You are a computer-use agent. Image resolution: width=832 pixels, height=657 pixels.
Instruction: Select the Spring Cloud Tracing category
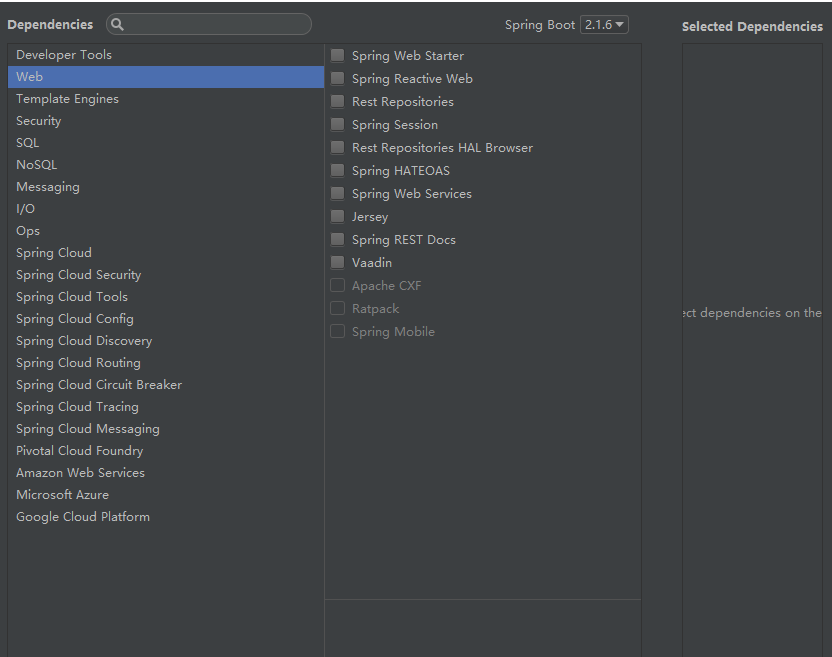(x=166, y=407)
